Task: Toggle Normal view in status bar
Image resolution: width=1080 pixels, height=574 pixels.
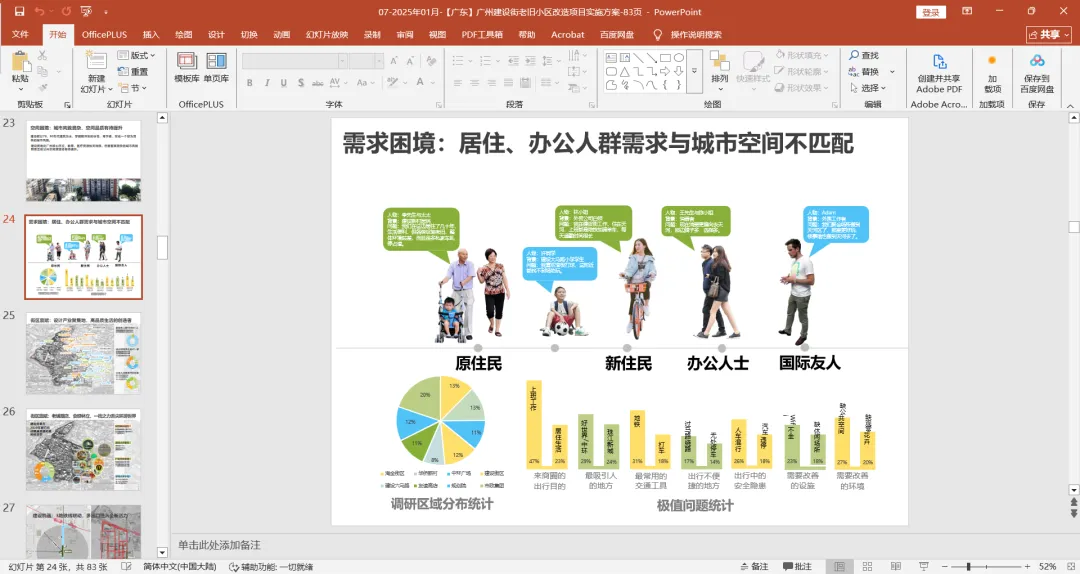Action: [840, 566]
